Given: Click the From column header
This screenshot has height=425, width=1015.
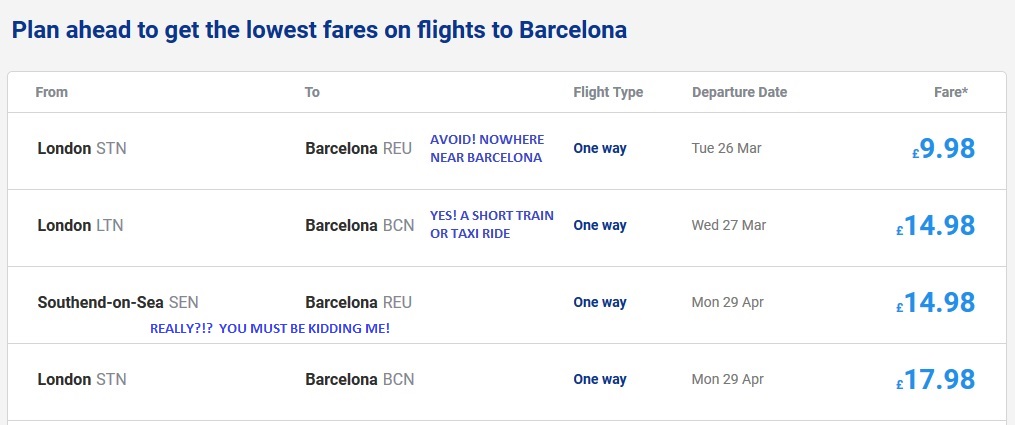Looking at the screenshot, I should pyautogui.click(x=52, y=92).
